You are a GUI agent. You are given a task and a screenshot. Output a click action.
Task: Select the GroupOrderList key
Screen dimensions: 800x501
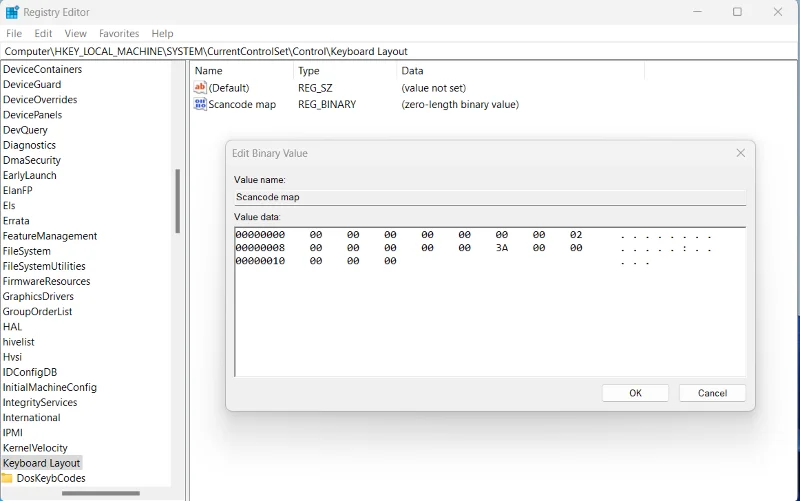pos(37,312)
